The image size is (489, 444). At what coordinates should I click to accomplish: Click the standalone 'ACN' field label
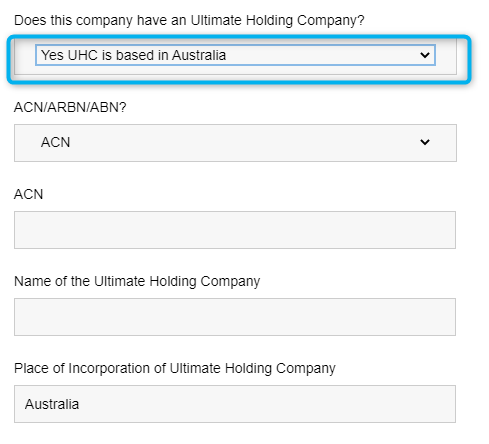pos(29,194)
